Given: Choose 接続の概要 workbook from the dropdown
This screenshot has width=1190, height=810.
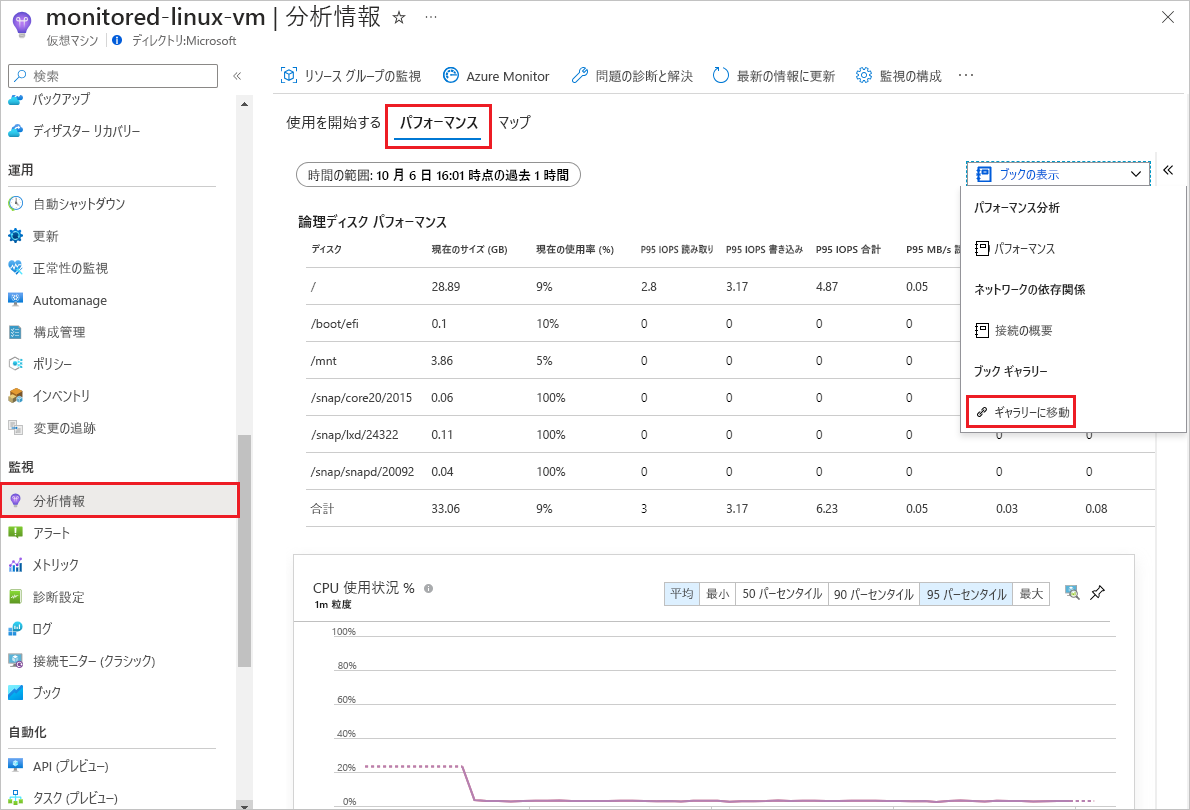Looking at the screenshot, I should click(1013, 331).
